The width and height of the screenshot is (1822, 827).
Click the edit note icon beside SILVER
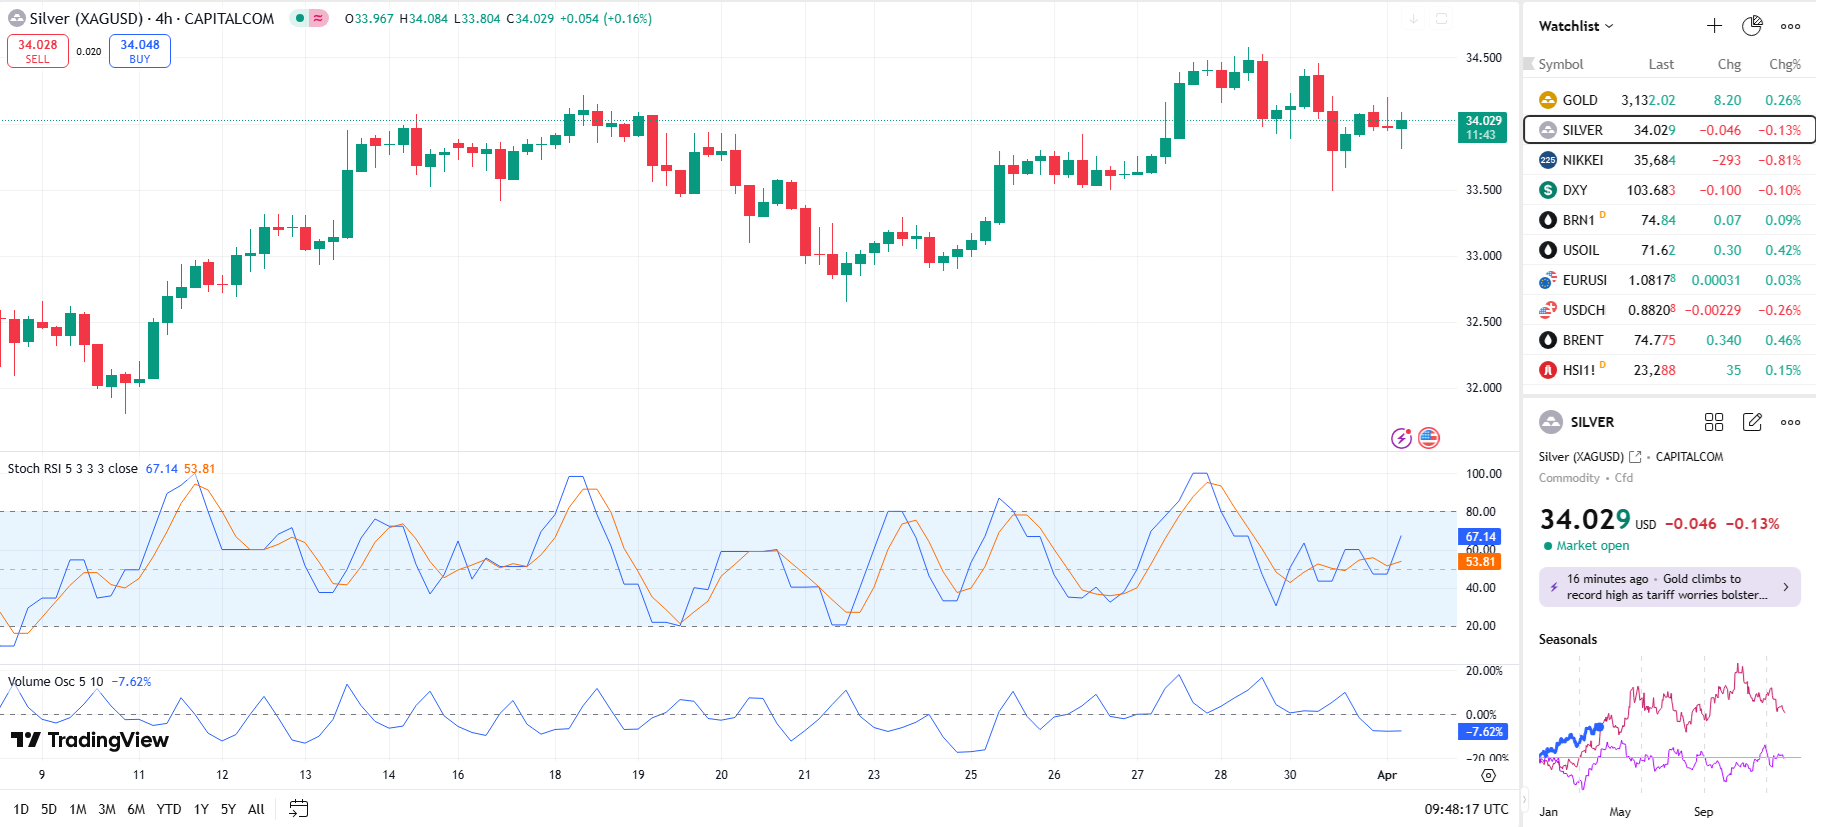point(1752,422)
